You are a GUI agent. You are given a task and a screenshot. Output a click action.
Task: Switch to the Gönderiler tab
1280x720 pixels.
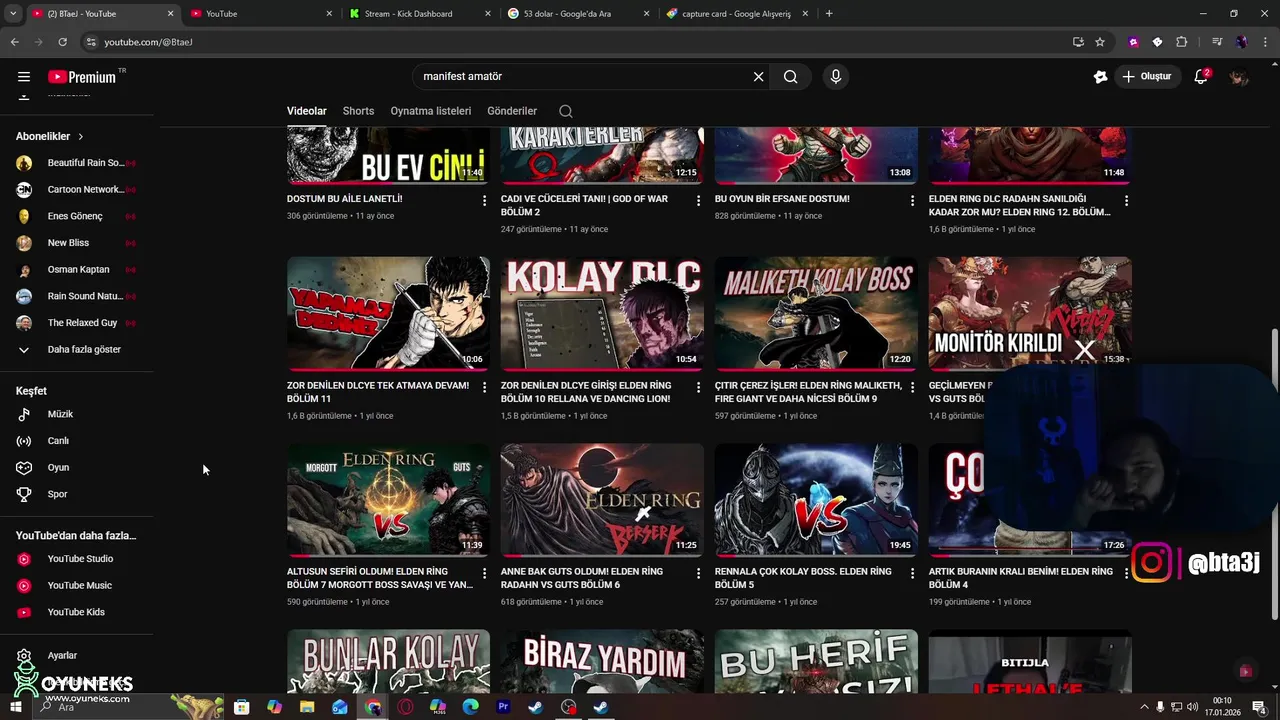pyautogui.click(x=512, y=111)
